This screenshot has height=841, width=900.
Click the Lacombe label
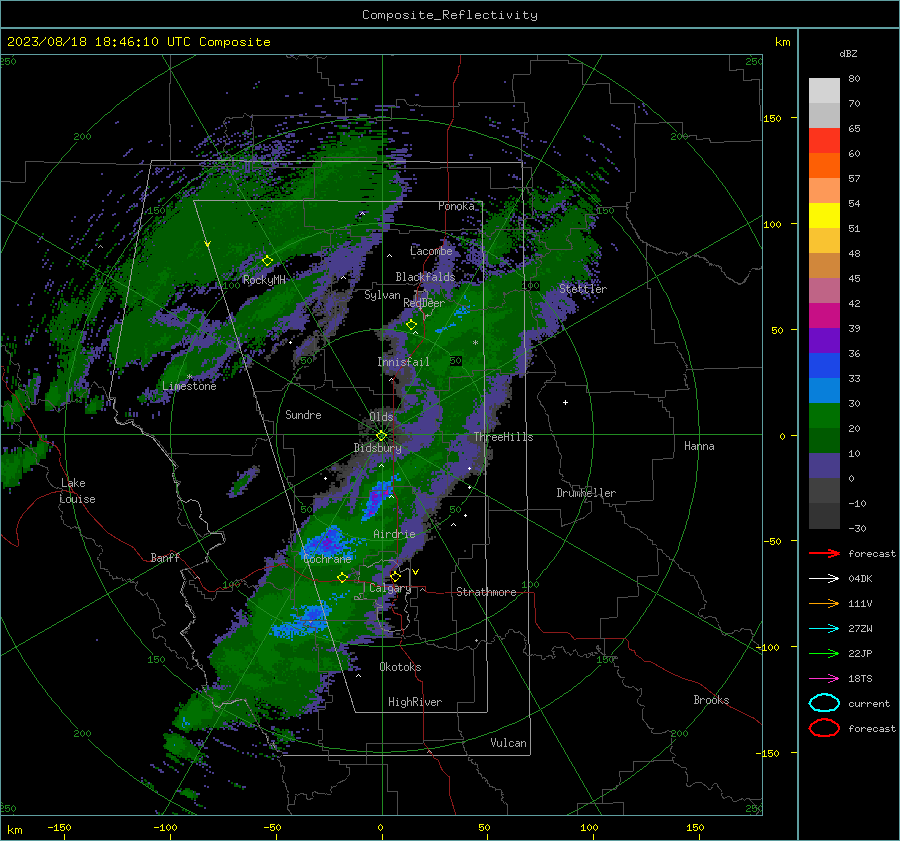coord(431,251)
